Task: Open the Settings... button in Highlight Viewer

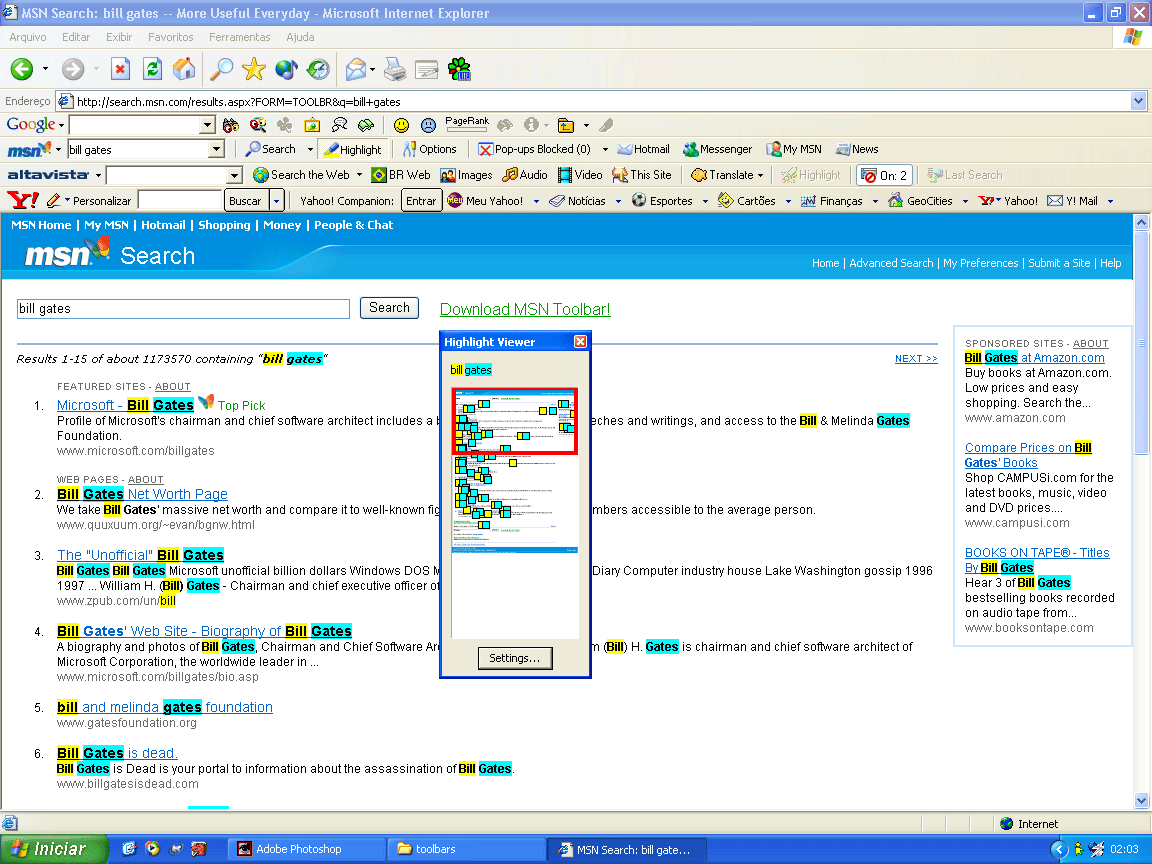Action: [x=514, y=658]
